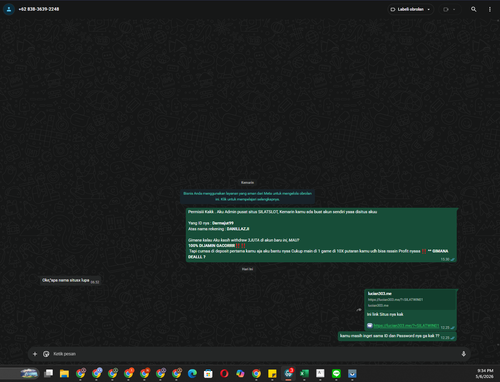Switch to WhatsApp taskbar icon with red badge
This screenshot has height=382, width=500.
288,374
